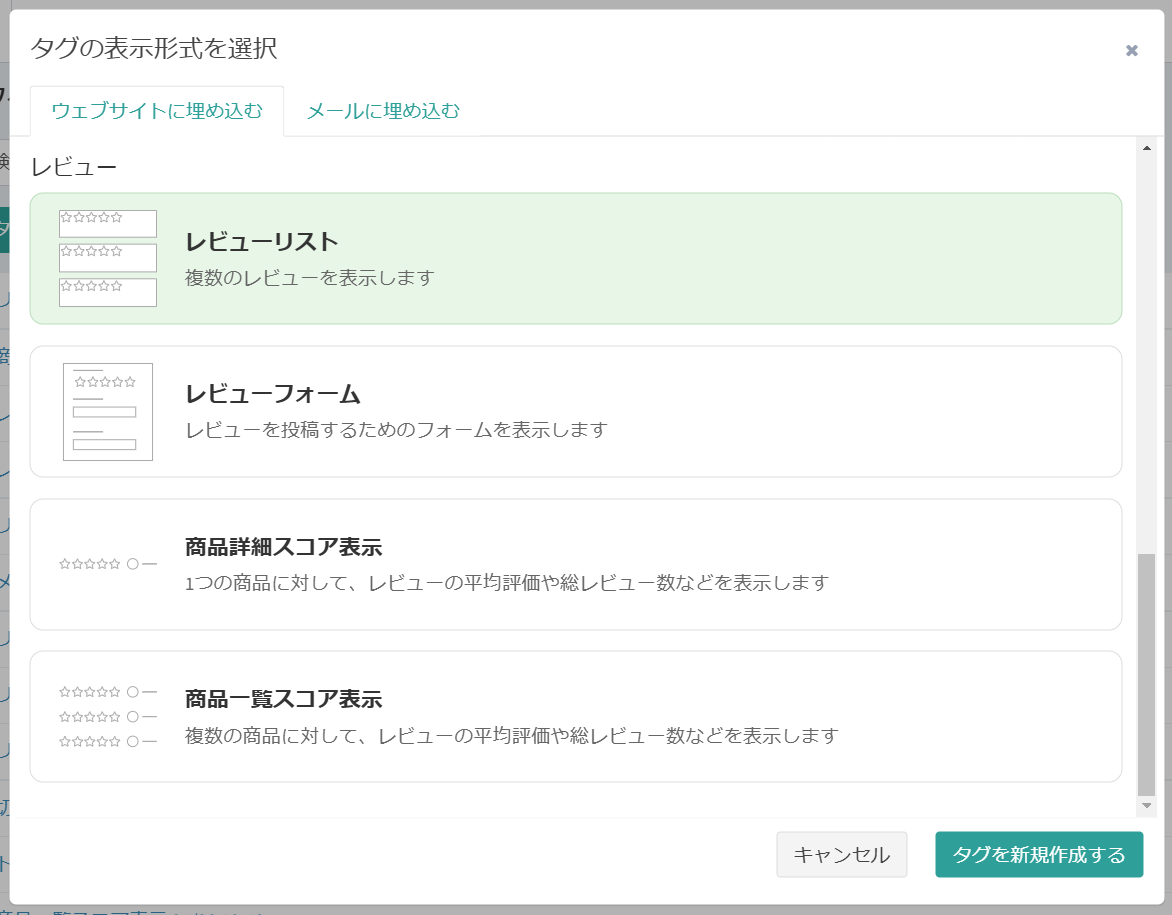Choose the レビューフォーム title

tap(272, 394)
